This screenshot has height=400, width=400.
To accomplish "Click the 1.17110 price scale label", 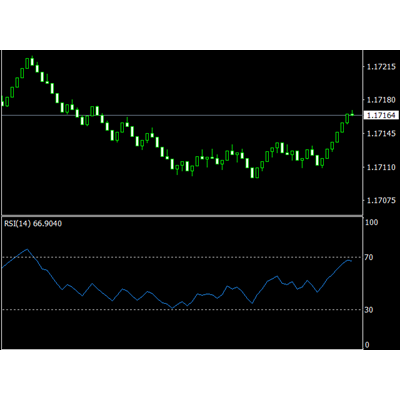I will [x=381, y=167].
